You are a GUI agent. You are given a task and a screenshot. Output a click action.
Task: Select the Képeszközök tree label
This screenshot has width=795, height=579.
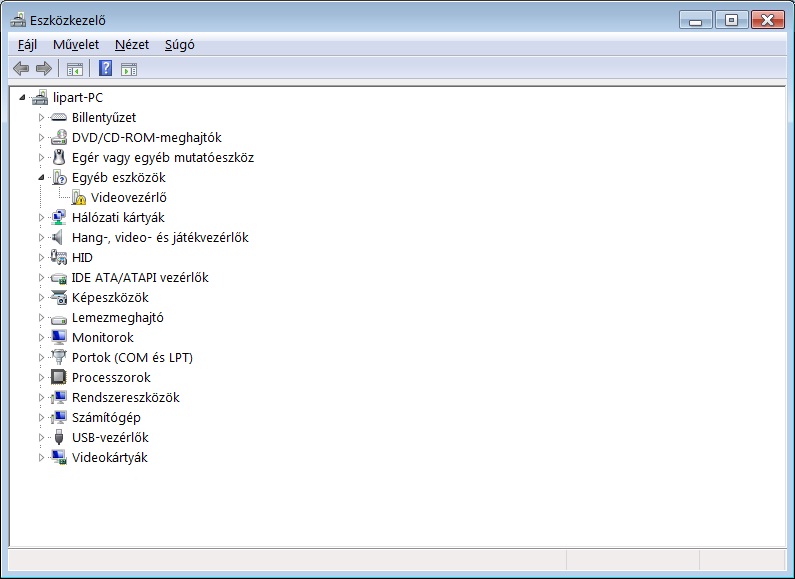(x=110, y=298)
